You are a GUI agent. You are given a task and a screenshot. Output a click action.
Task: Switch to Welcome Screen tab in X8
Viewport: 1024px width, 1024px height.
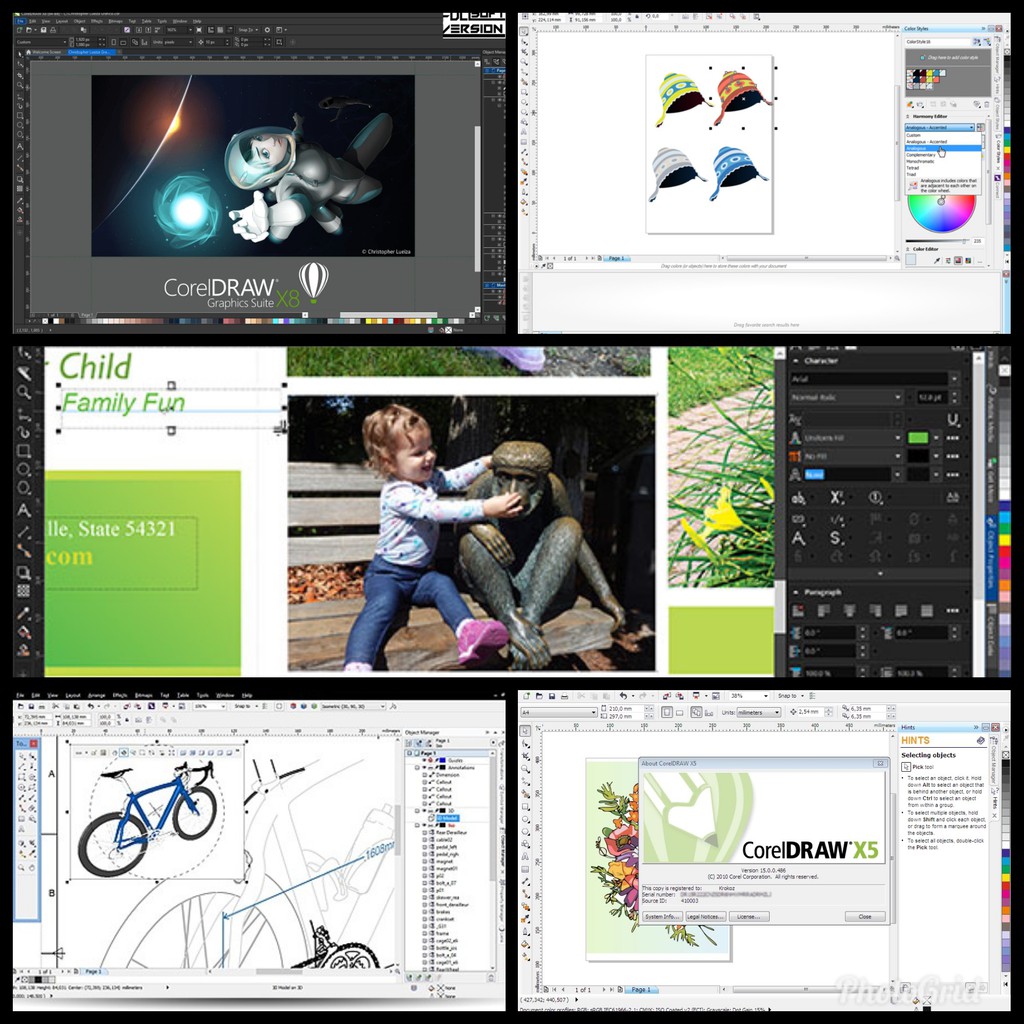45,52
